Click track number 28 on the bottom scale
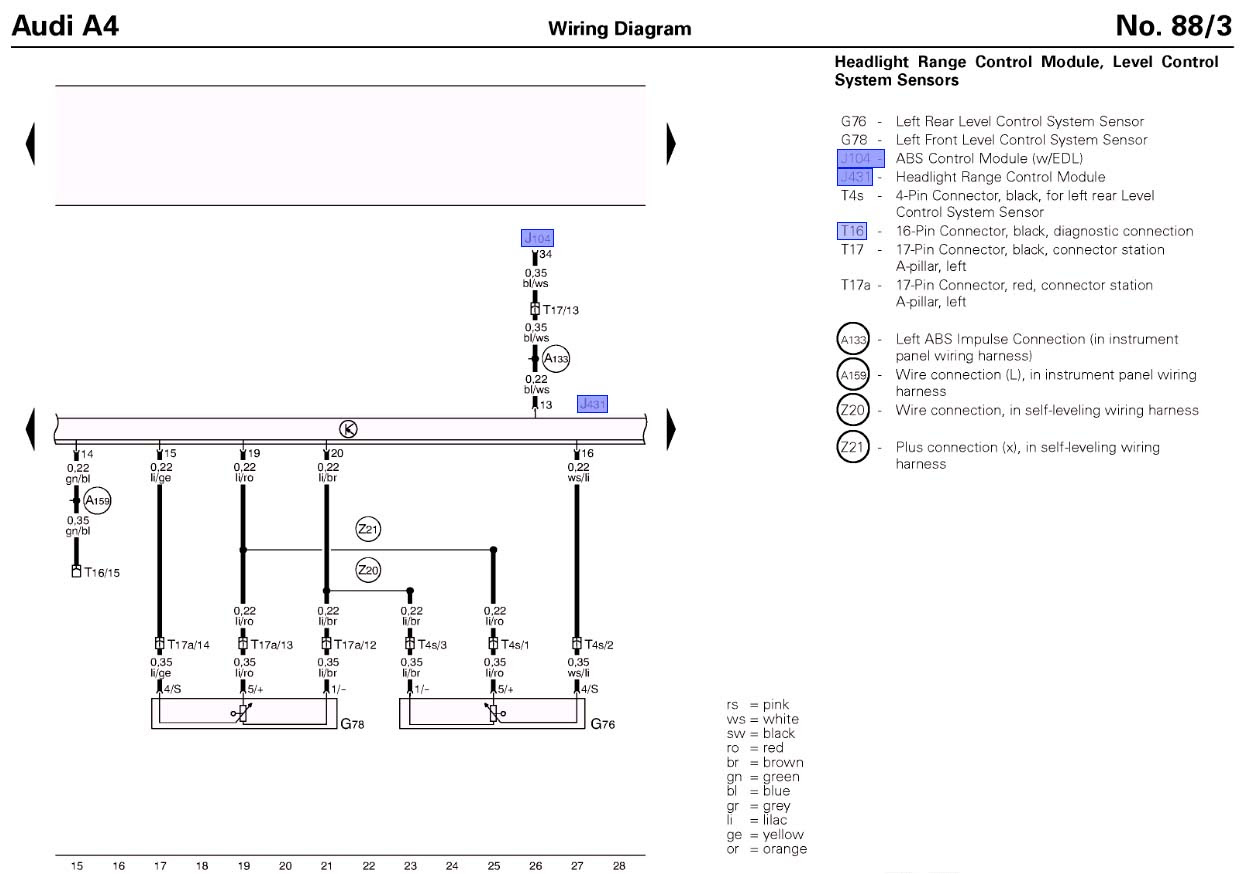Screen dimensions: 1248x874 point(619,866)
